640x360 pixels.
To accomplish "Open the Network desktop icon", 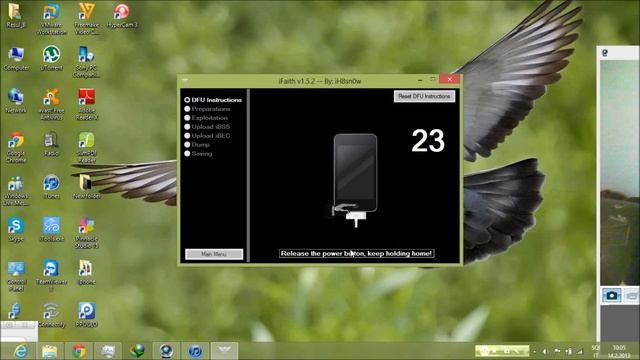I will pos(16,101).
